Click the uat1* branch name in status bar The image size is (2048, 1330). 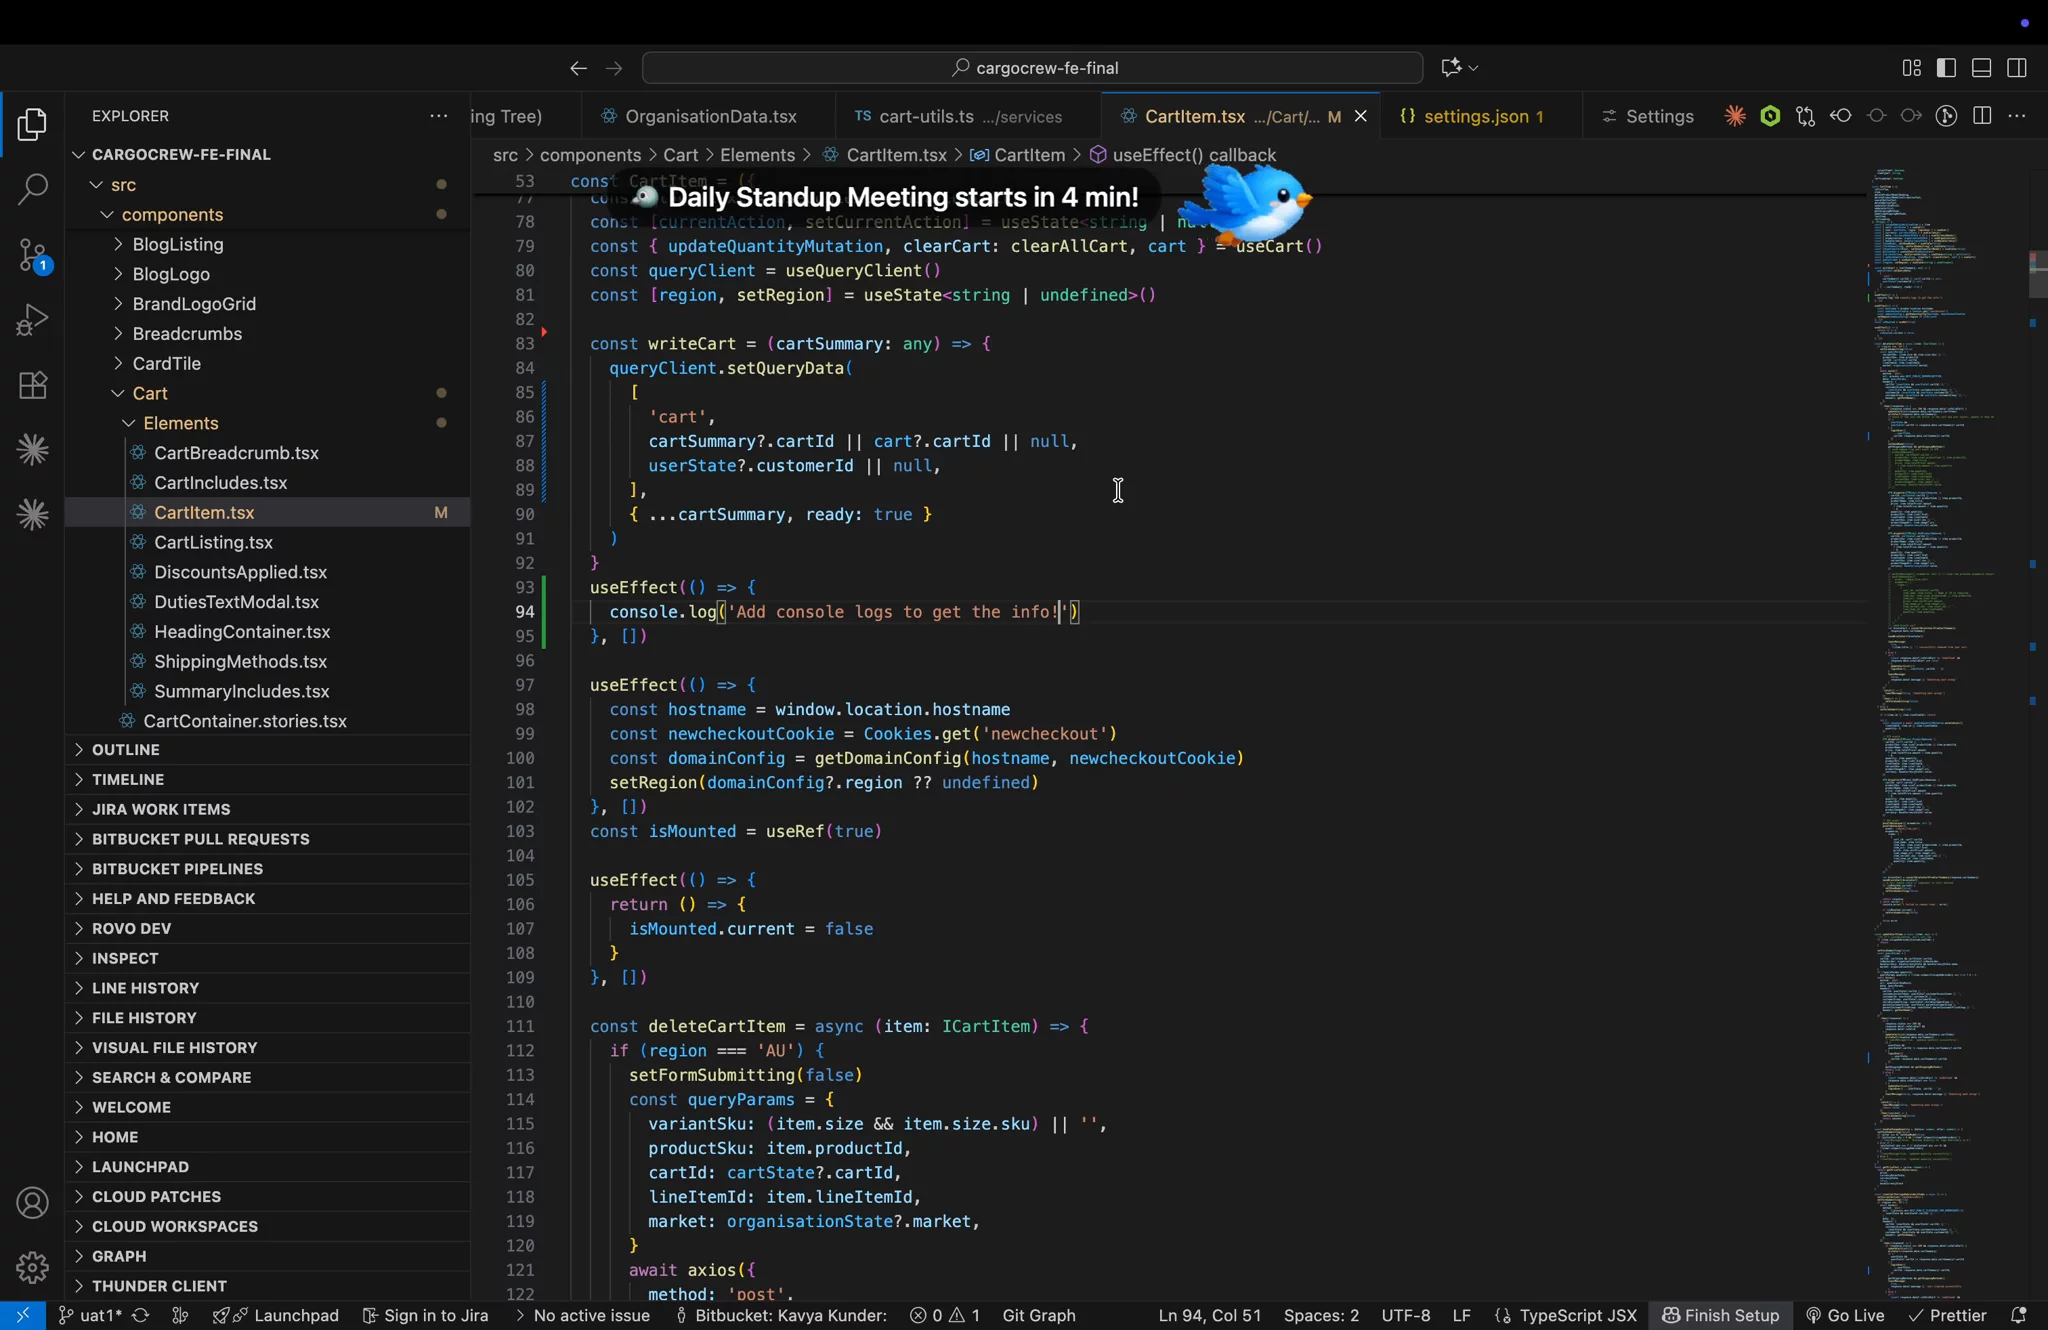(91, 1315)
